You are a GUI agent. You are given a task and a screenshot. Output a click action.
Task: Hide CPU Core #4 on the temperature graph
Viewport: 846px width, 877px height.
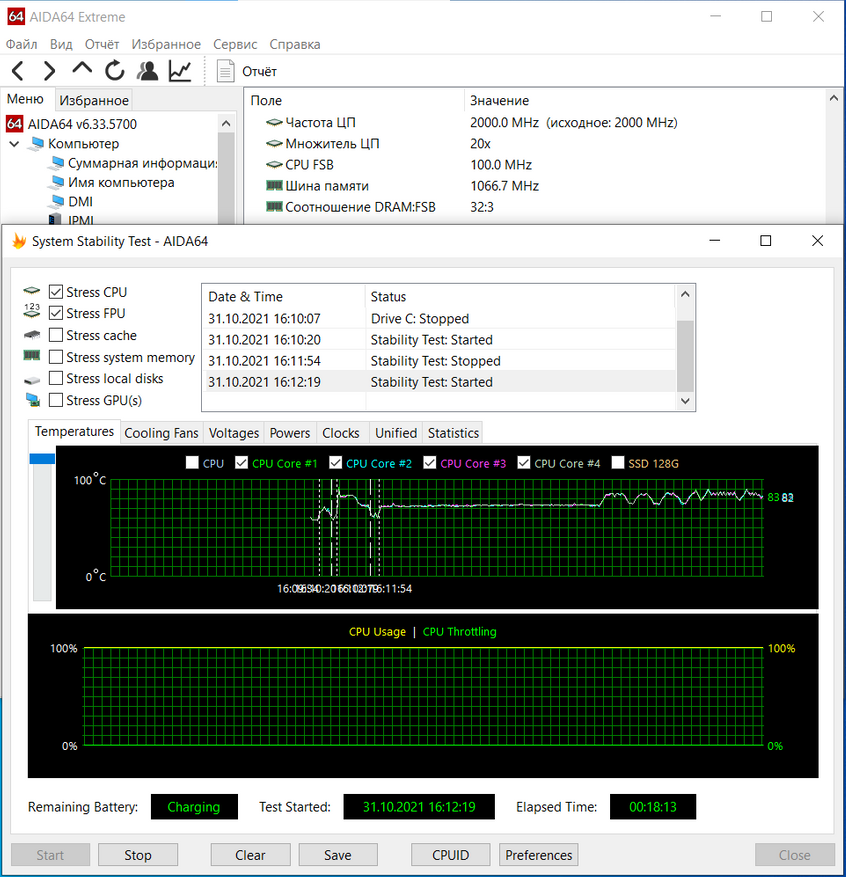(523, 463)
